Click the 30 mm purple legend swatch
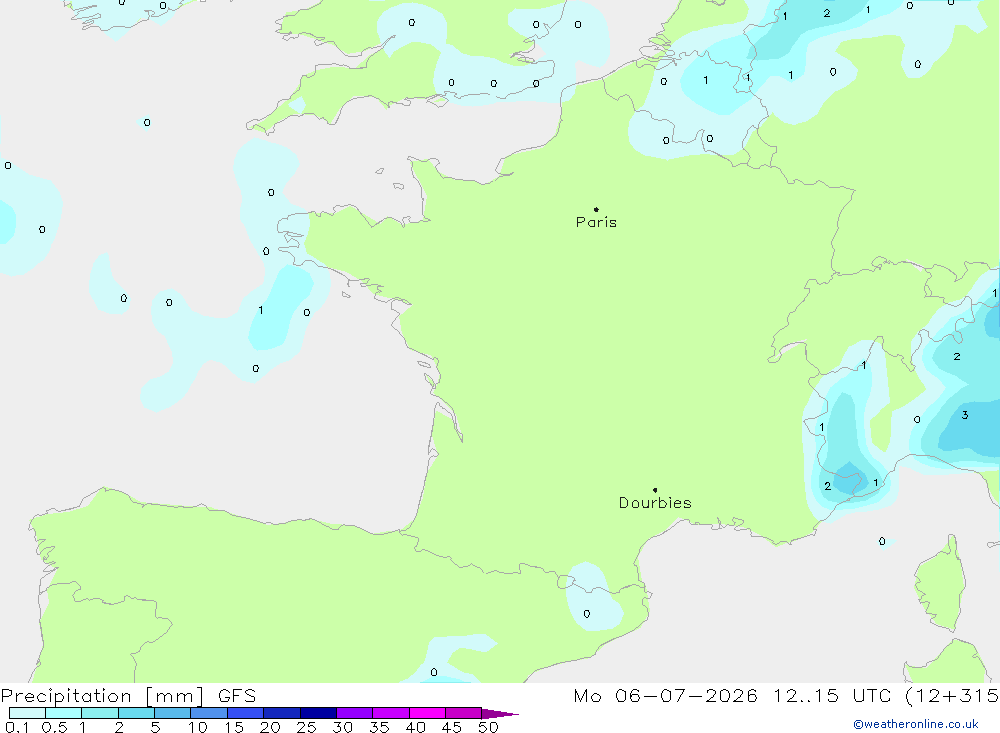 click(354, 713)
